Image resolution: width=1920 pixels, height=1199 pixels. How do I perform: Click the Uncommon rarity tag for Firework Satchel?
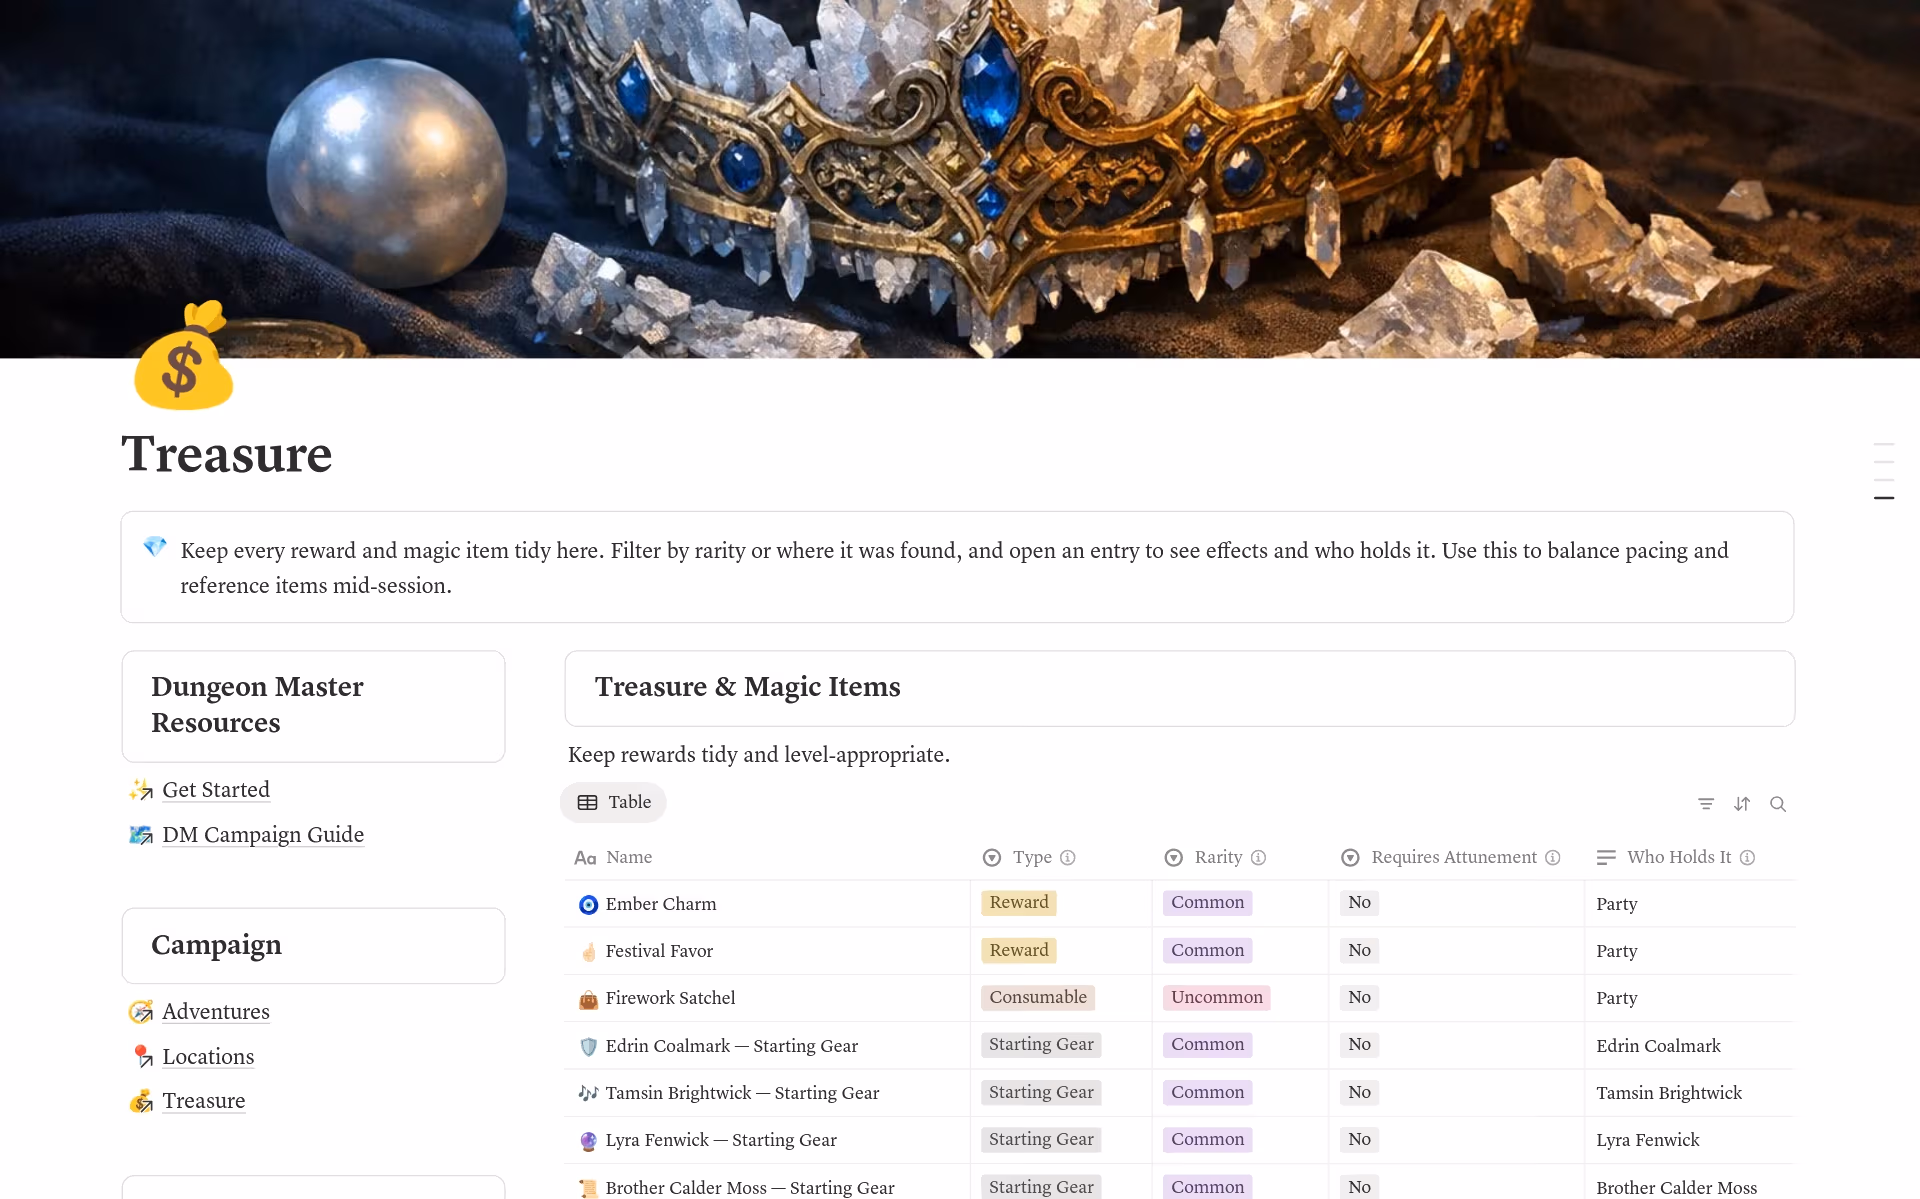coord(1216,997)
